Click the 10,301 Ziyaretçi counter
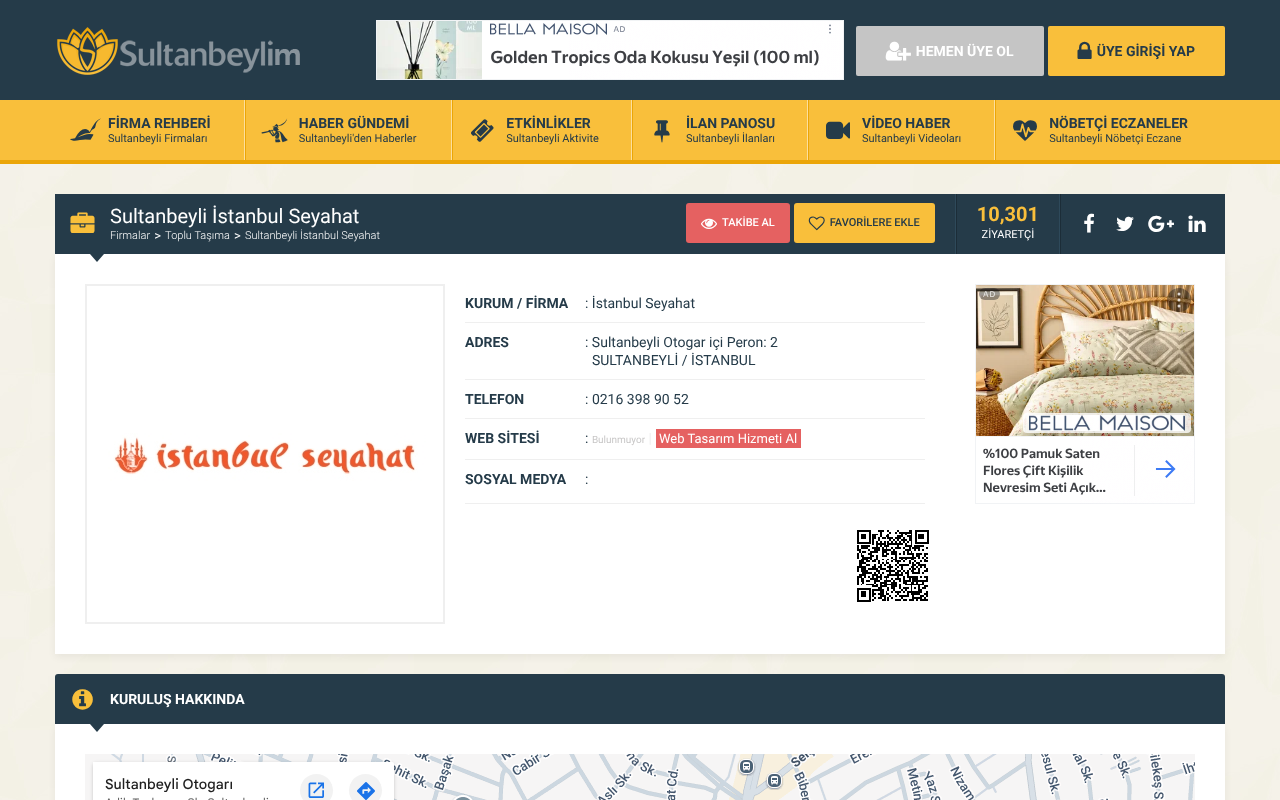Image resolution: width=1280 pixels, height=800 pixels. [1007, 223]
